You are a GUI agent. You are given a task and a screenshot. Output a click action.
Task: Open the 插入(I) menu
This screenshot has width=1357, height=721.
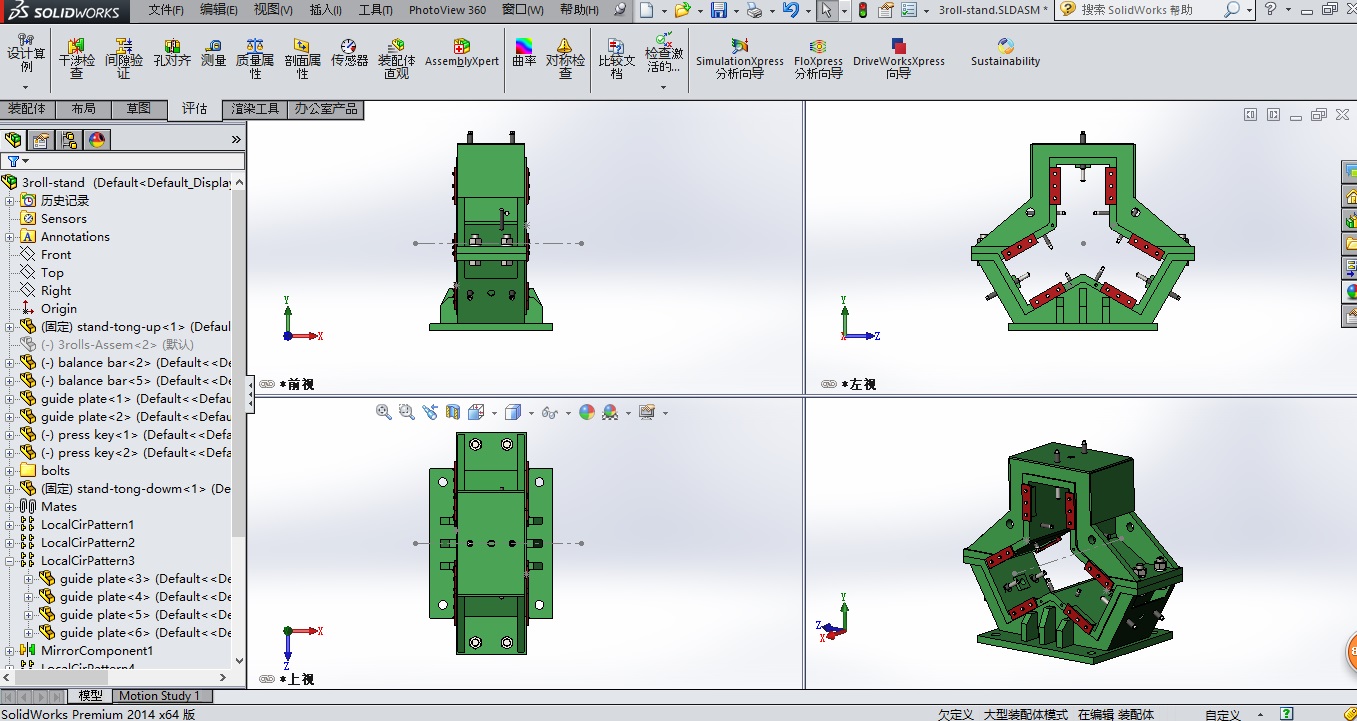[326, 10]
